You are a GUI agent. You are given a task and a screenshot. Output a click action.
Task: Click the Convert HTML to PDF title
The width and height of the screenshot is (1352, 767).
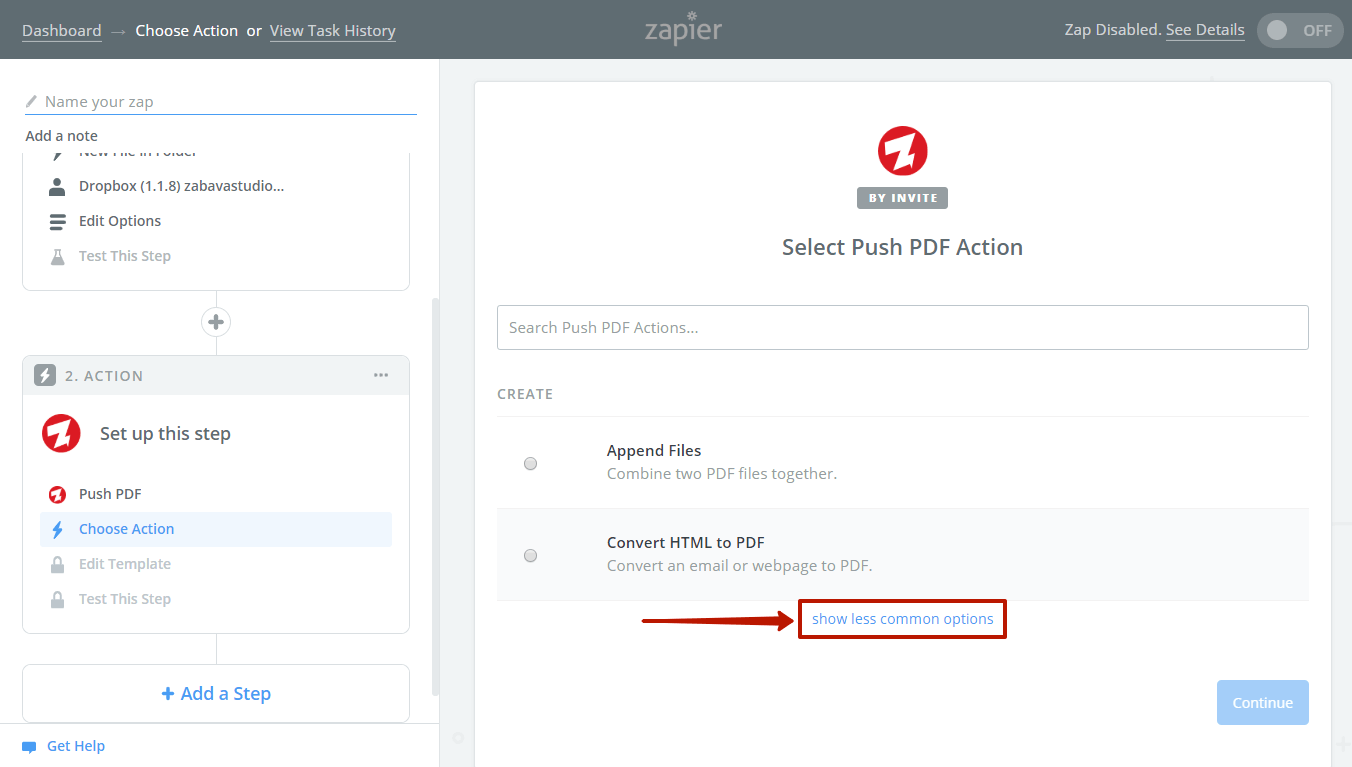coord(686,543)
